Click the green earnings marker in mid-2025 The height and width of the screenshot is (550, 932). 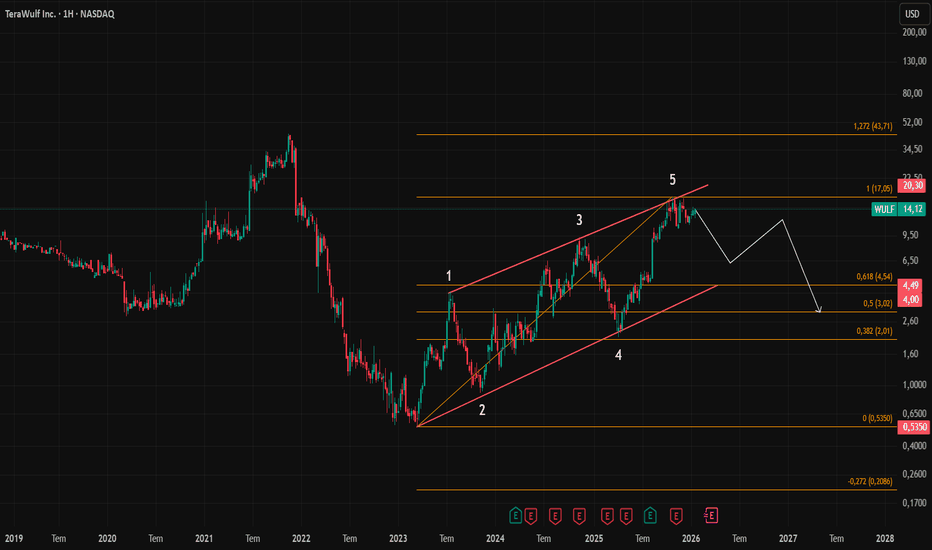coord(650,516)
